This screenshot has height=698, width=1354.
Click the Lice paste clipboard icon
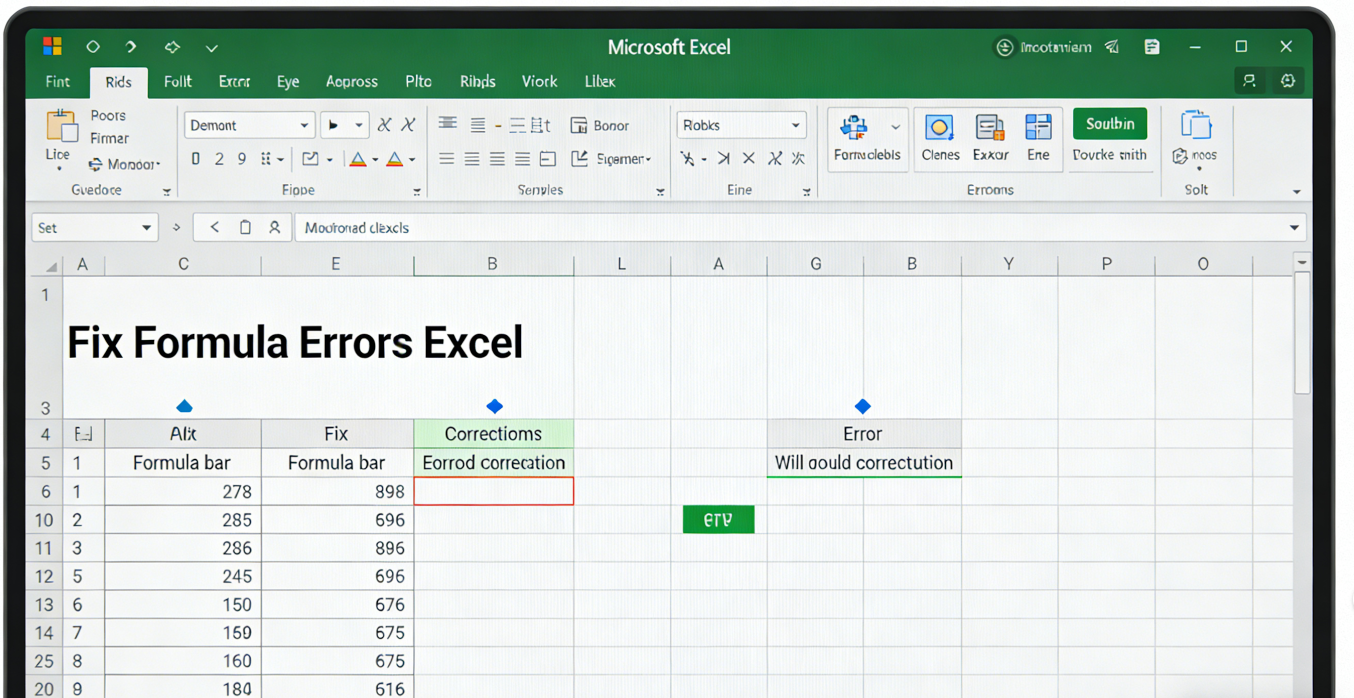61,126
